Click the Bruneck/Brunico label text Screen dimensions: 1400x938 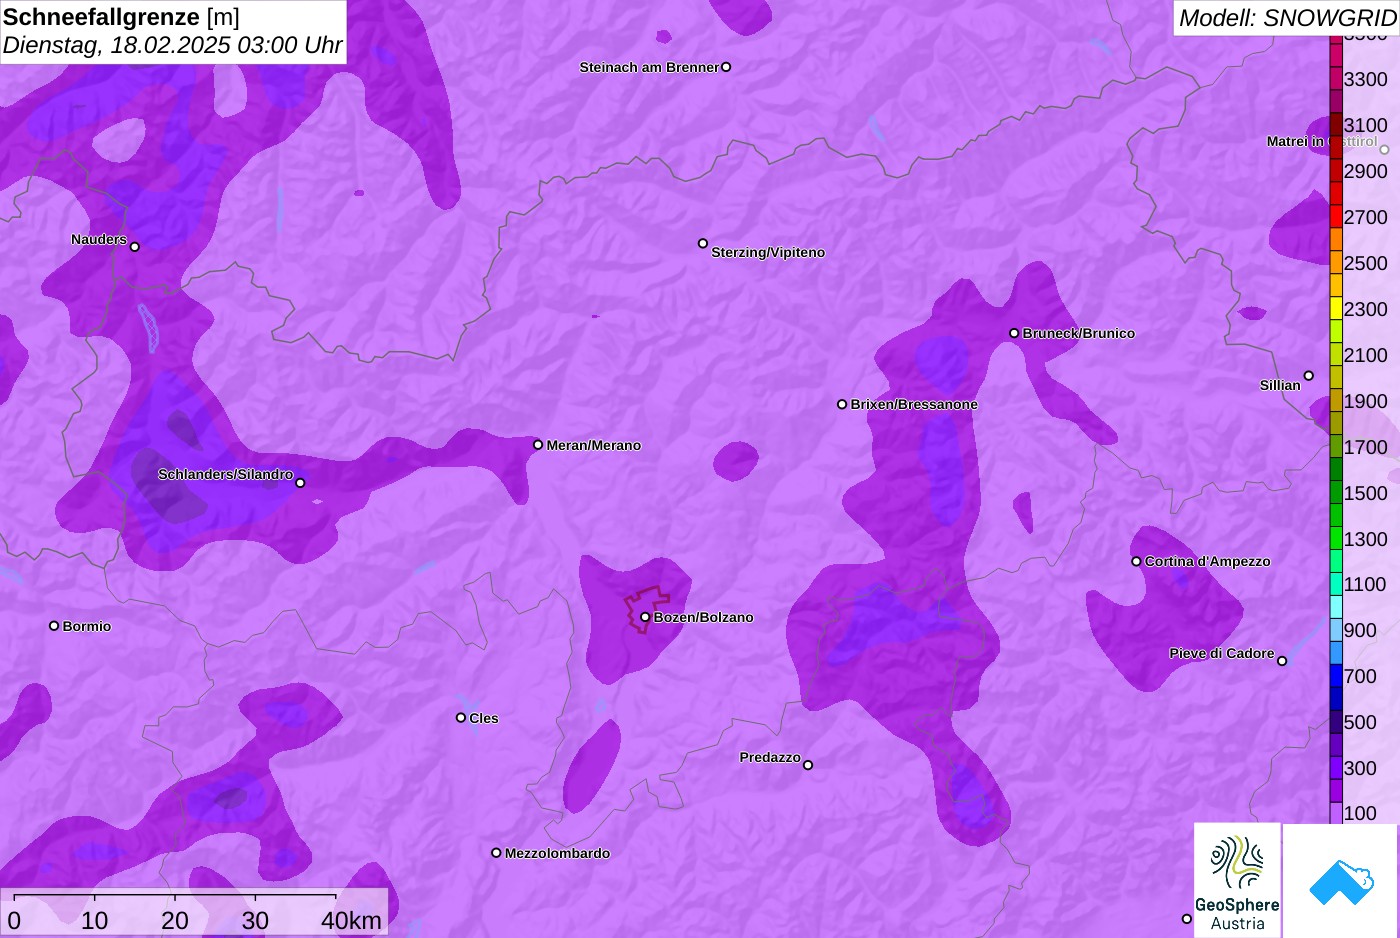[x=1079, y=334]
